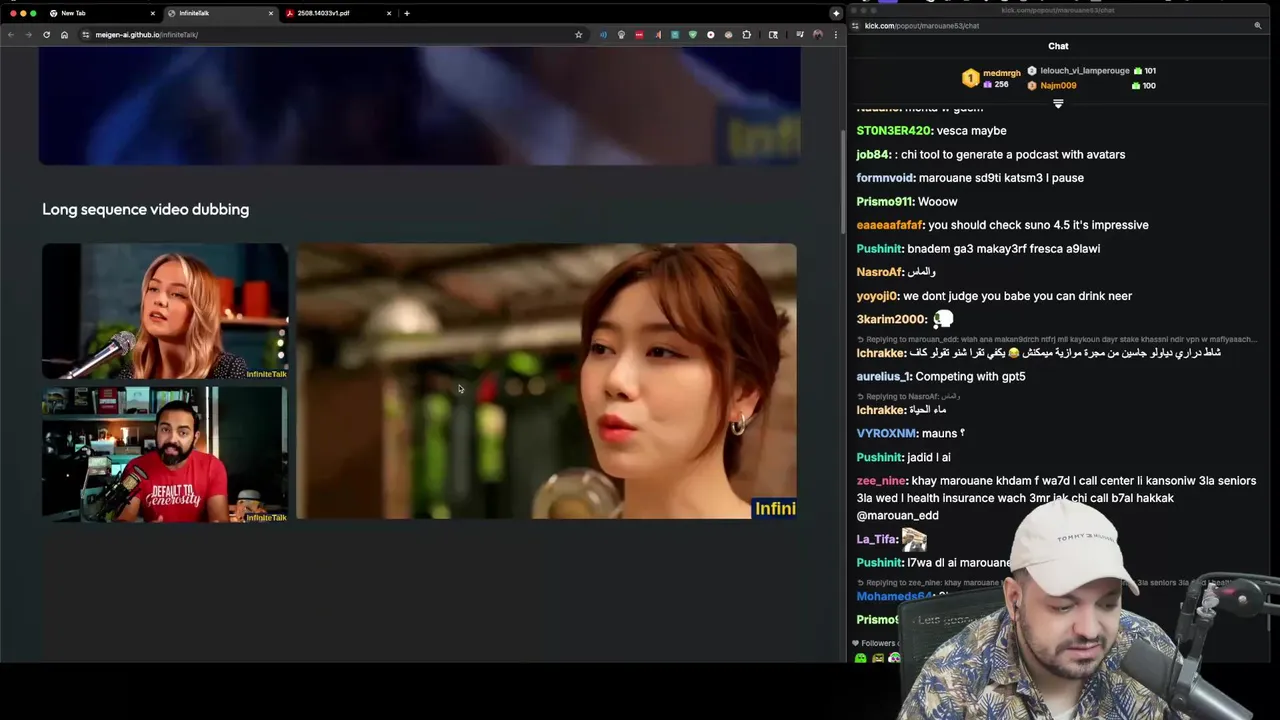Image resolution: width=1280 pixels, height=720 pixels.
Task: Go back with the browser back arrow
Action: point(11,35)
